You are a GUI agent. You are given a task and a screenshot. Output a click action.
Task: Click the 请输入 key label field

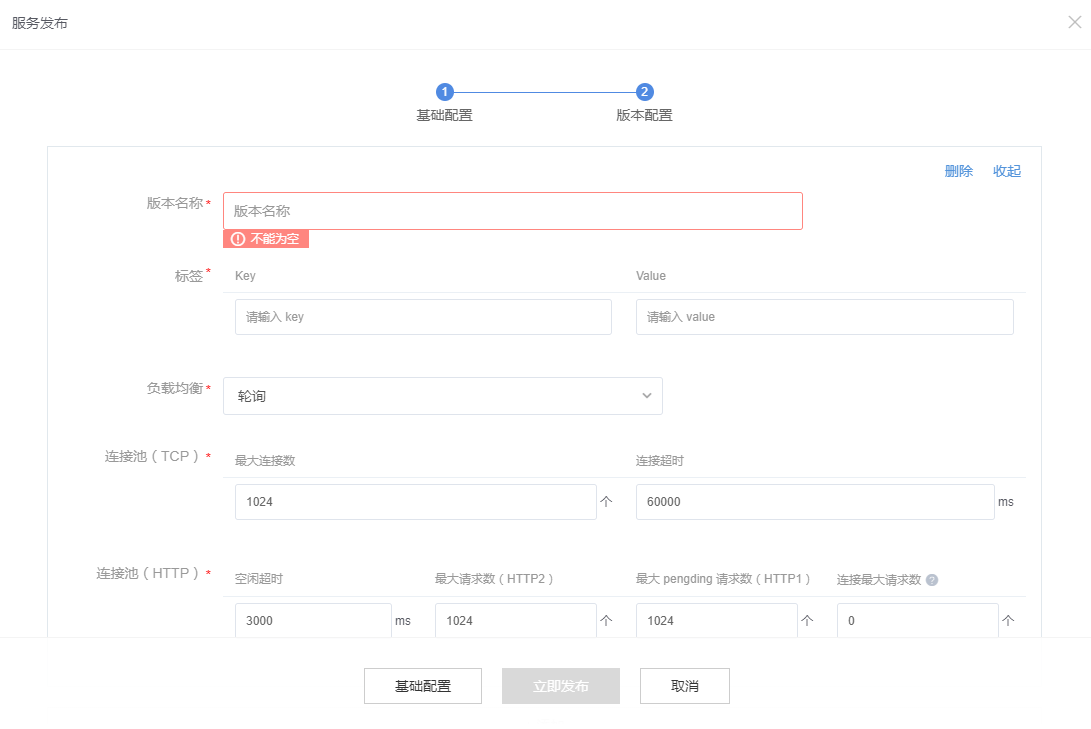click(423, 317)
